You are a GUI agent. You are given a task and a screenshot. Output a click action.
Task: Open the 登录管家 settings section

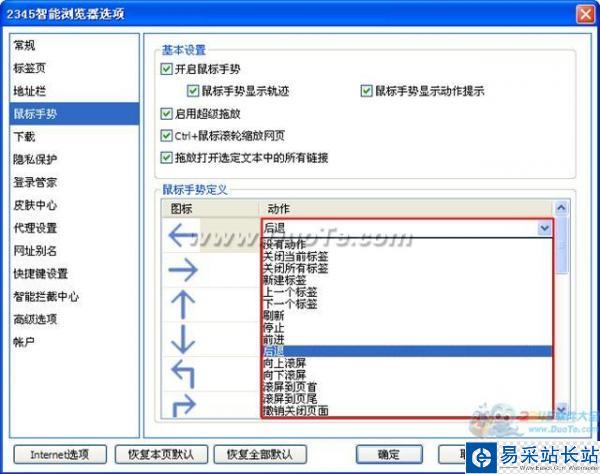point(74,182)
